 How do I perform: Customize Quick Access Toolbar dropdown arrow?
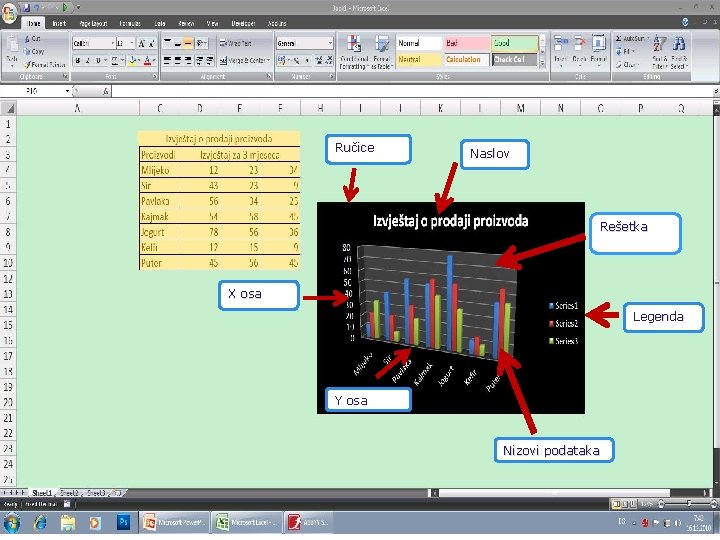point(78,8)
